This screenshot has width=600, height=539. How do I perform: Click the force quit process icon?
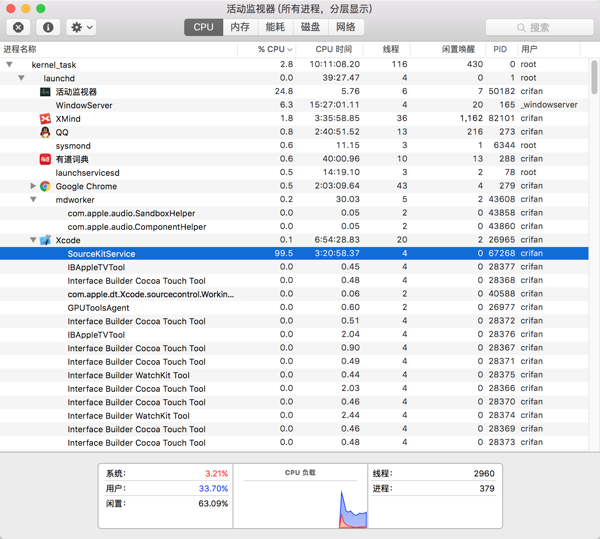(x=18, y=27)
